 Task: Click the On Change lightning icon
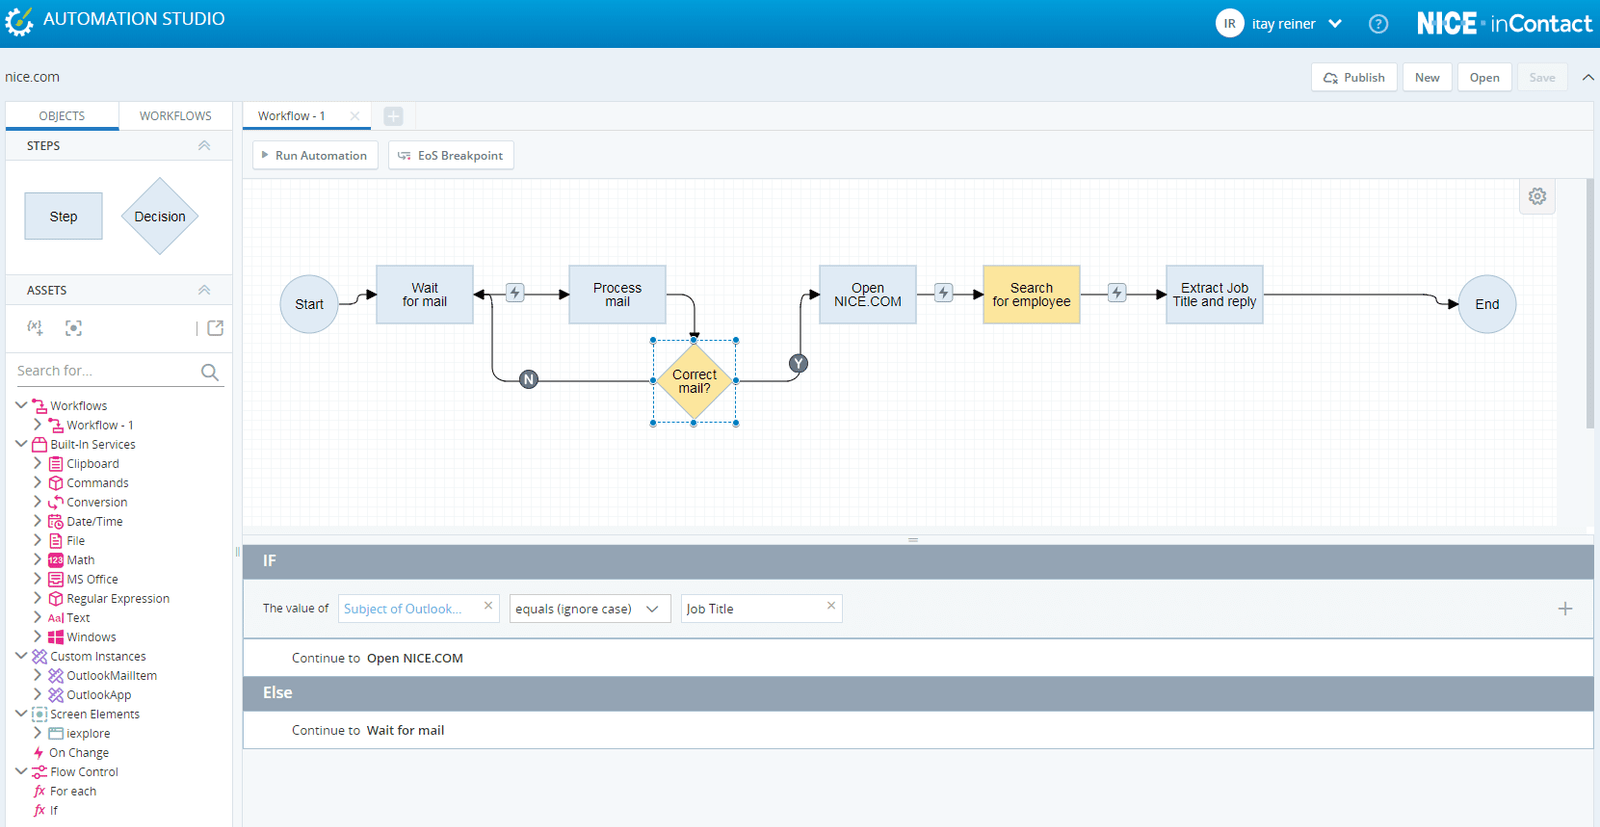pos(39,753)
